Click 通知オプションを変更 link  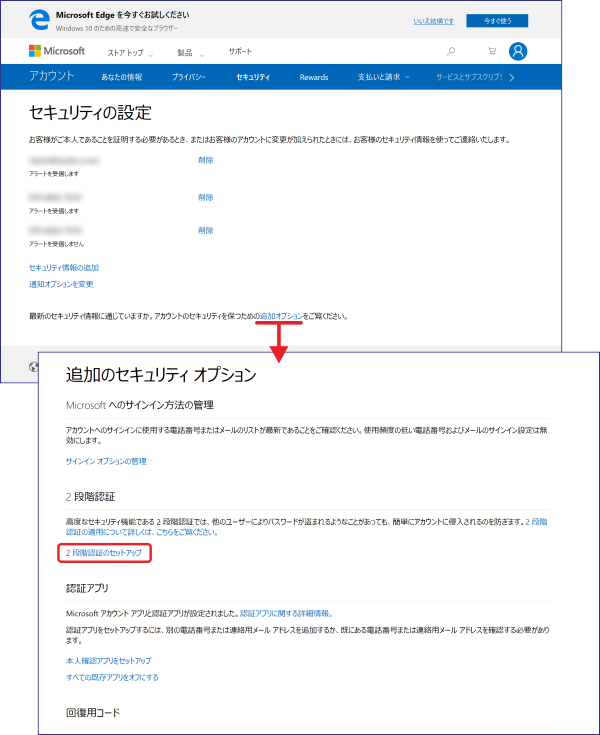pyautogui.click(x=61, y=284)
